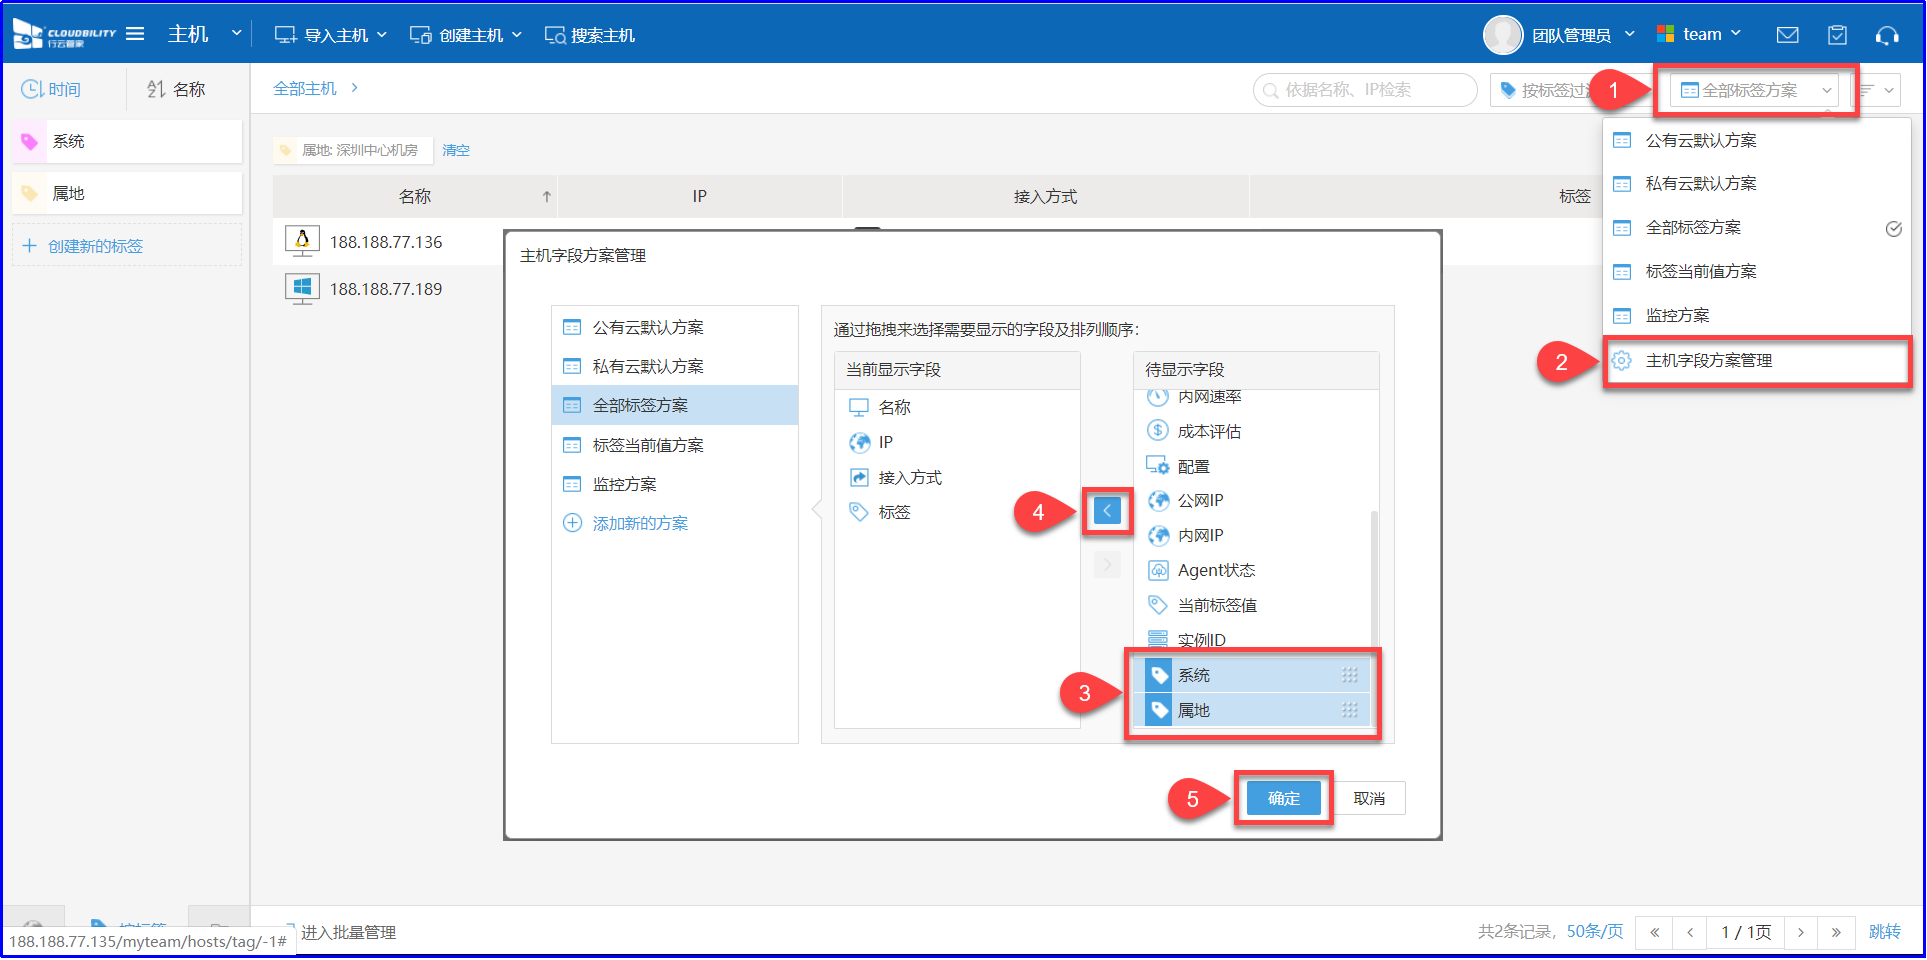This screenshot has width=1927, height=960.
Task: Click the headset support icon
Action: tap(1886, 35)
